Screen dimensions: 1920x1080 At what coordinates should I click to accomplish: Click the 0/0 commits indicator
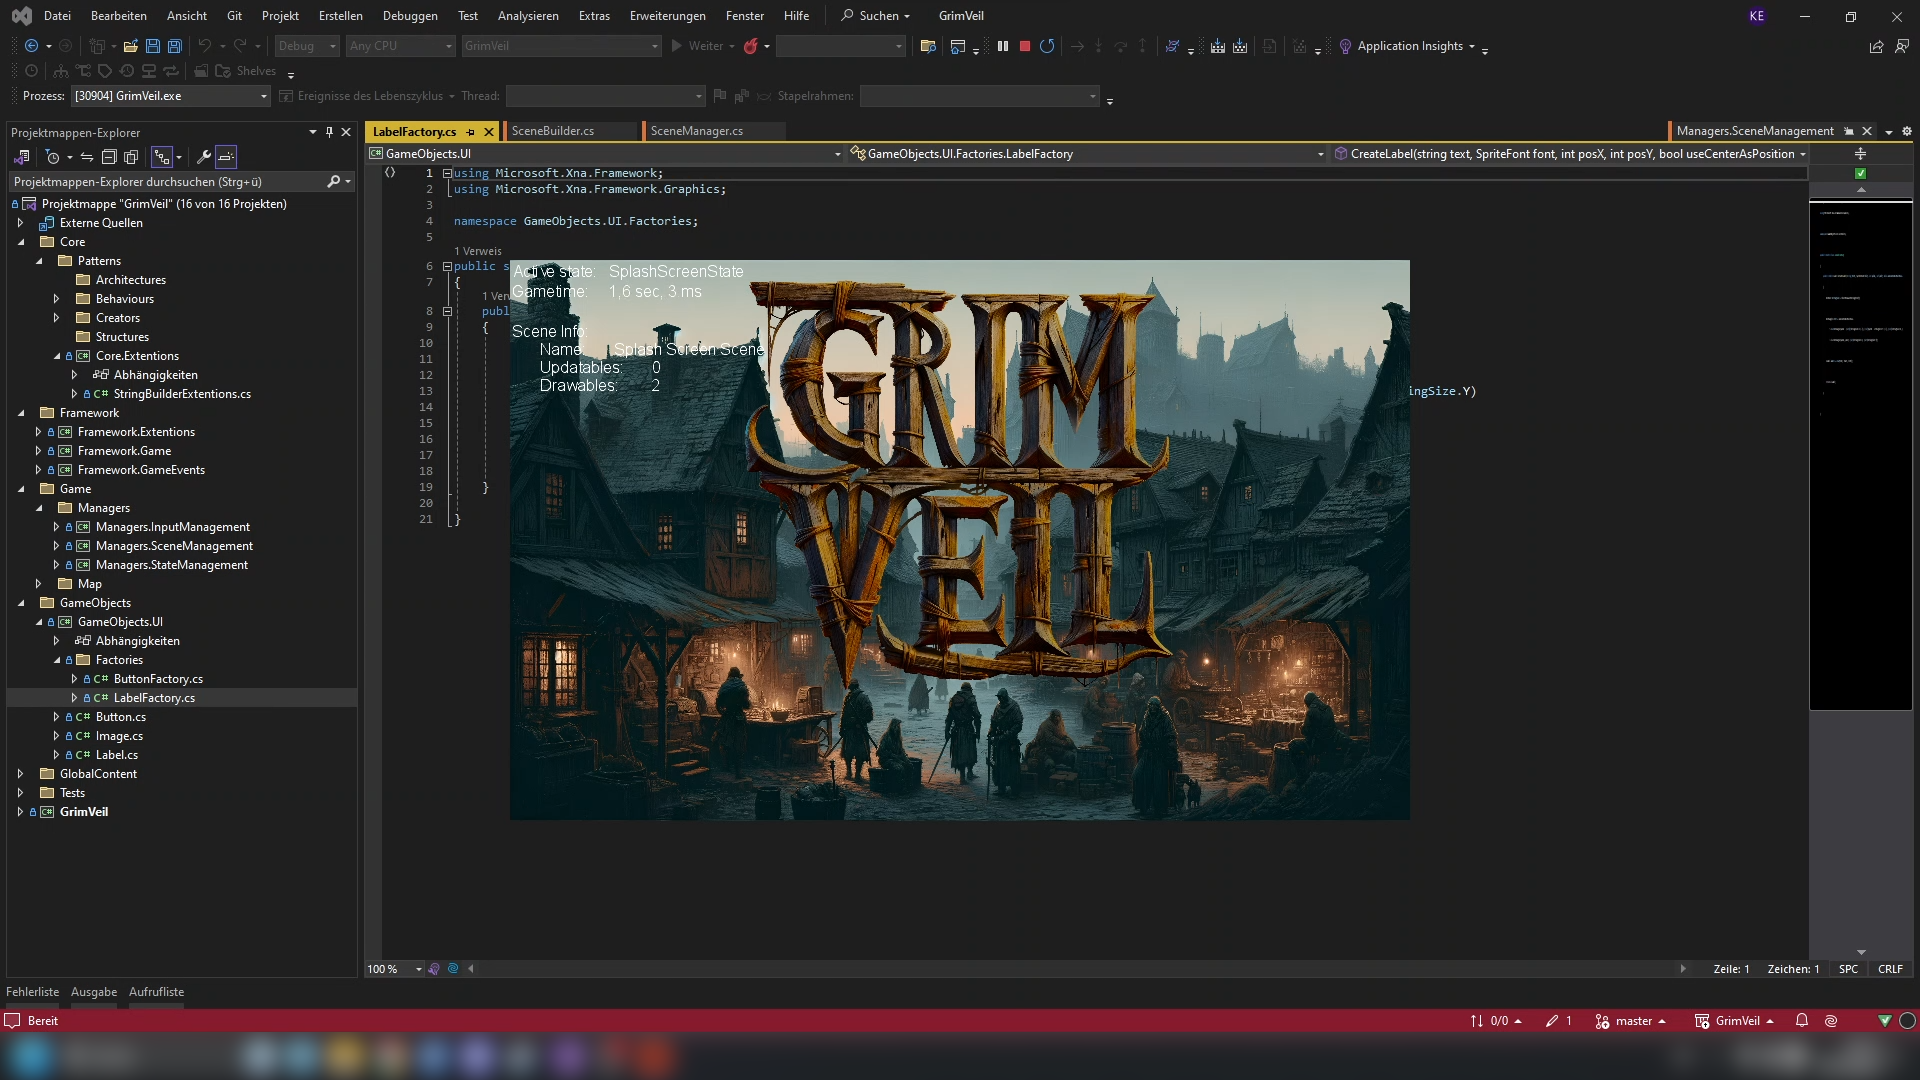tap(1496, 1021)
